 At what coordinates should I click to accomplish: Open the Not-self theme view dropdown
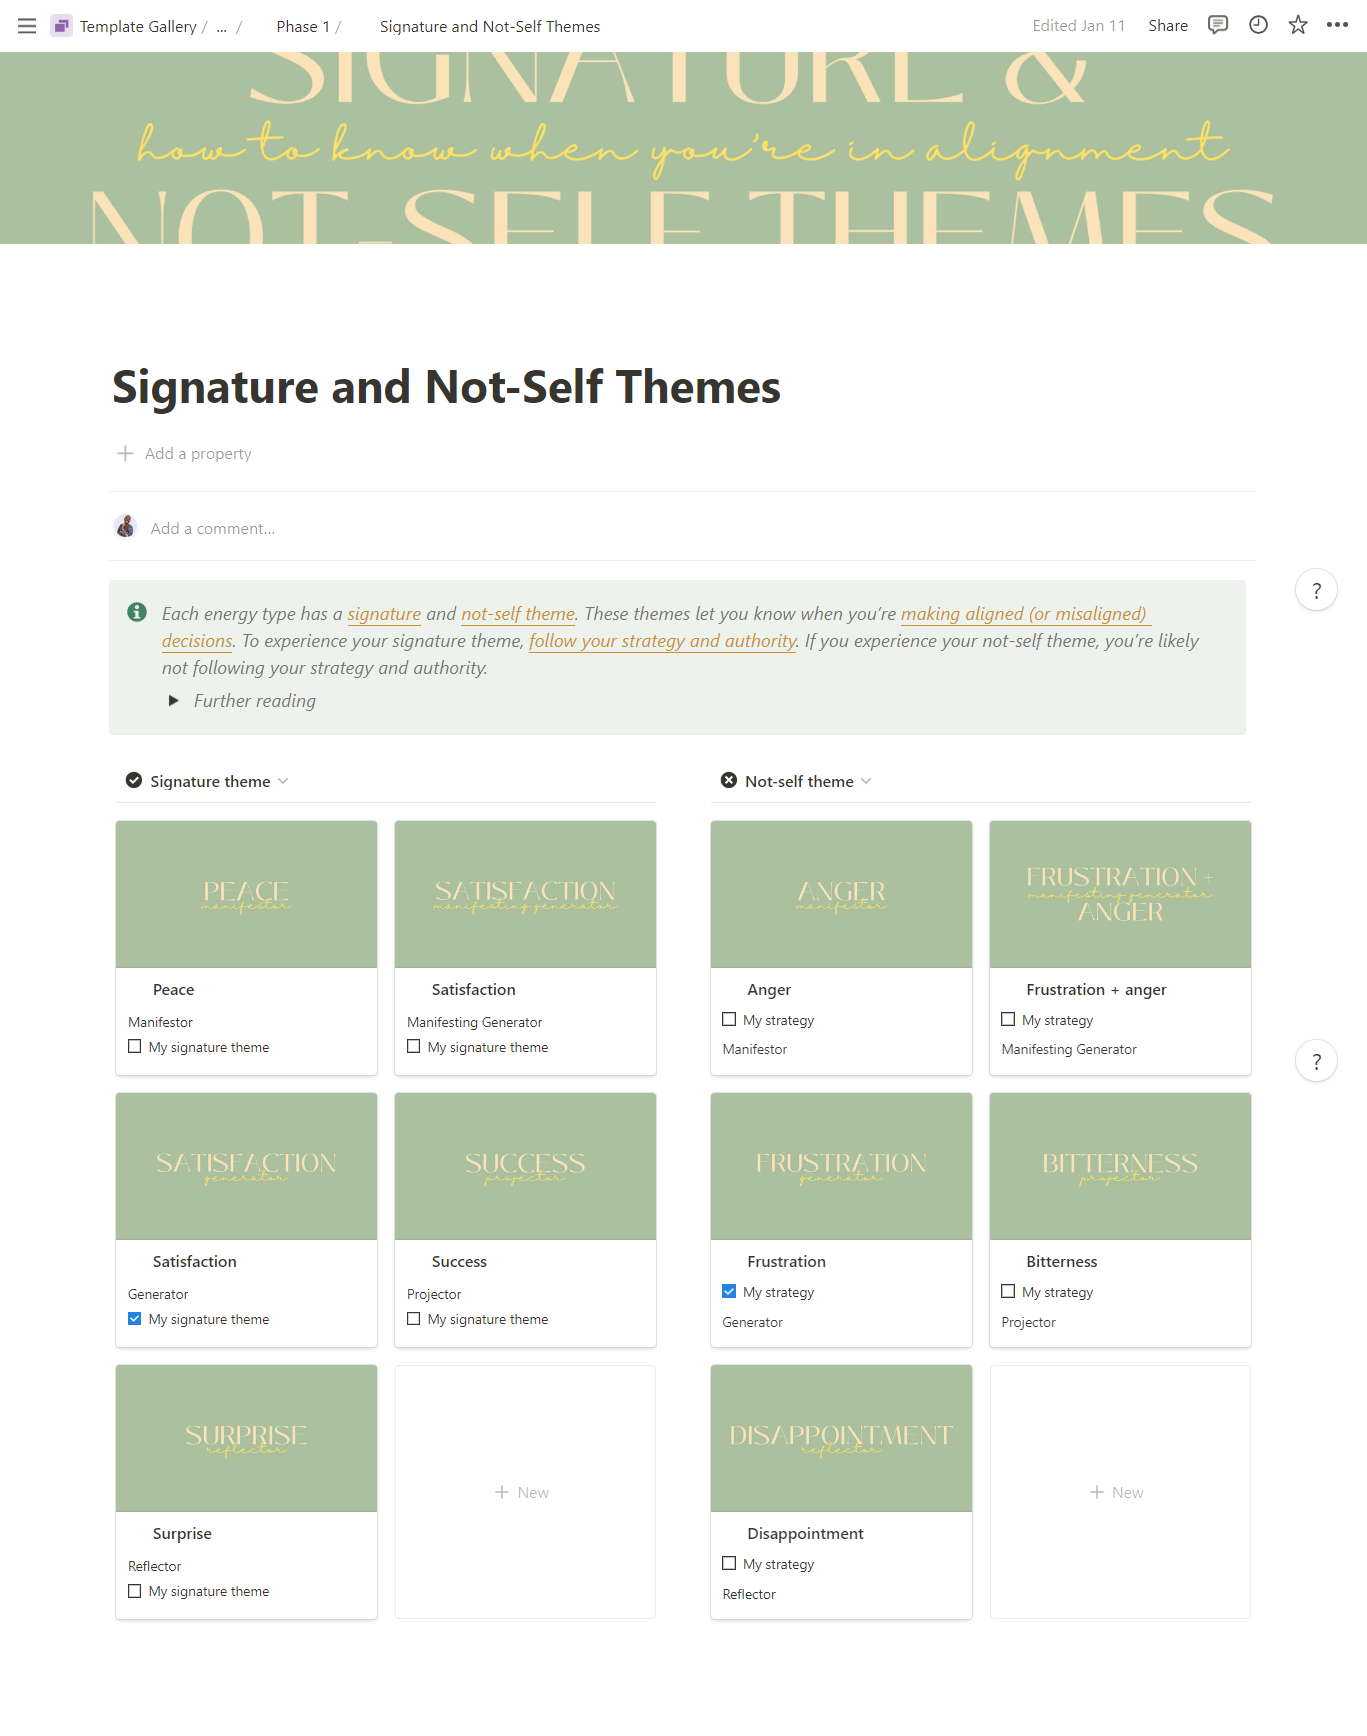pos(866,781)
